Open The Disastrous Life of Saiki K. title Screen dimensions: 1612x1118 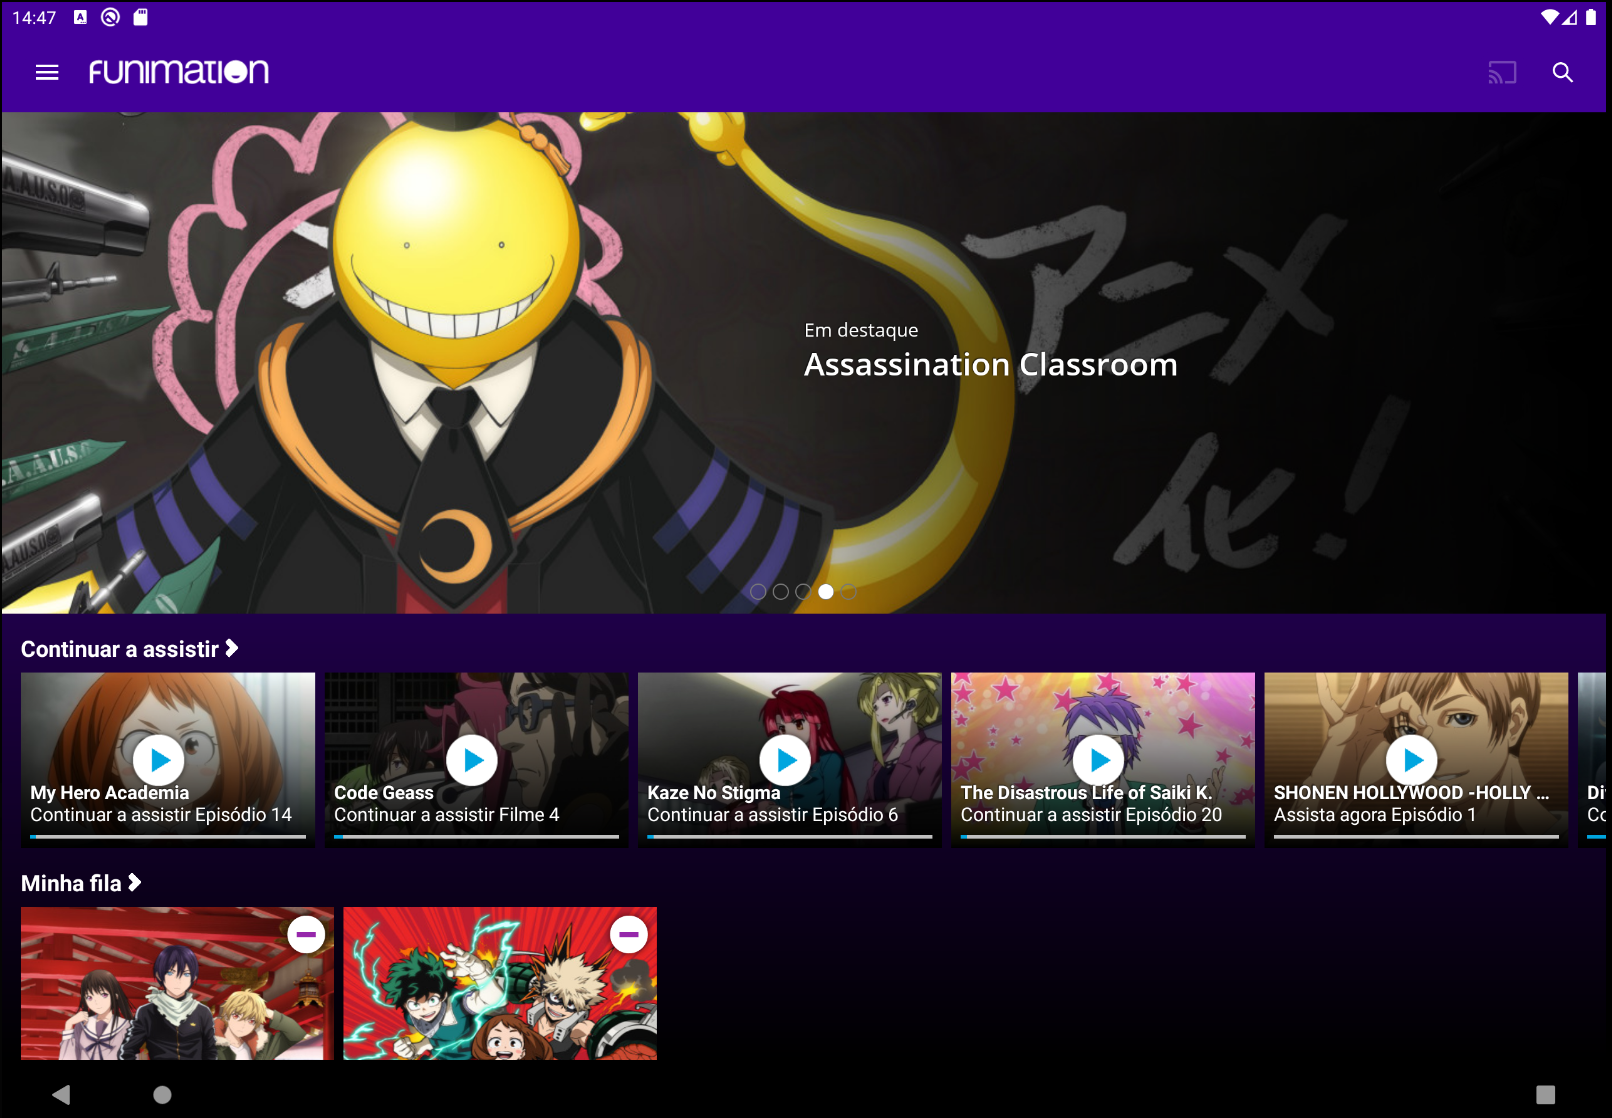[1087, 792]
